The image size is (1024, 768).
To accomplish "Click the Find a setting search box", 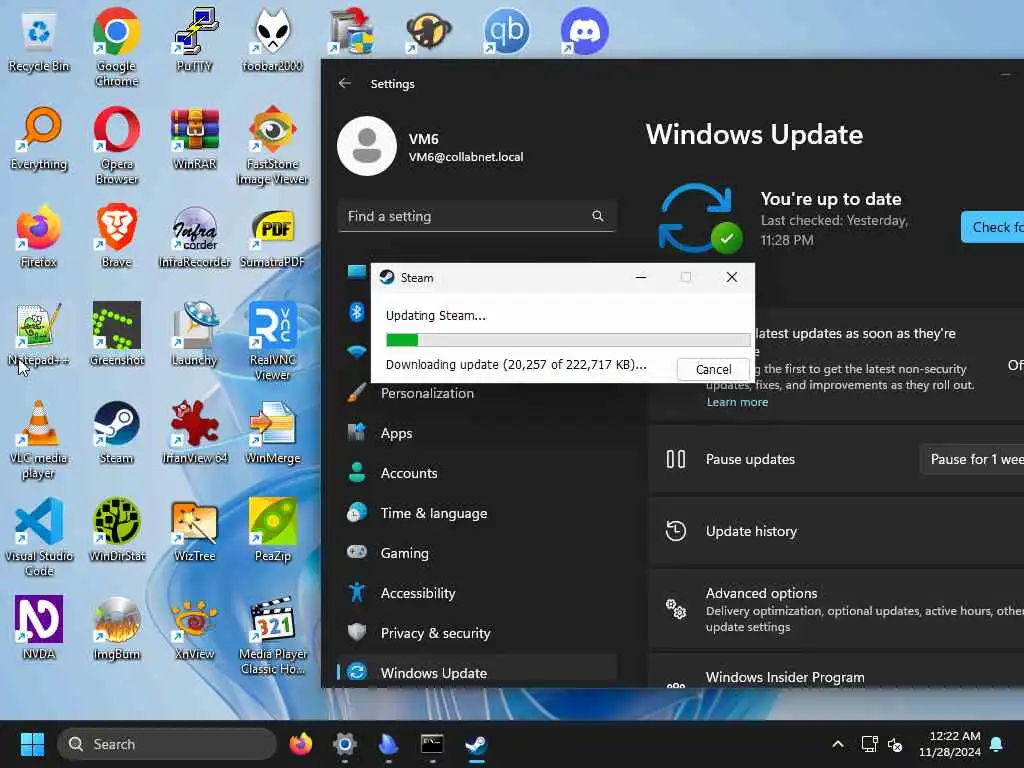I will [477, 216].
